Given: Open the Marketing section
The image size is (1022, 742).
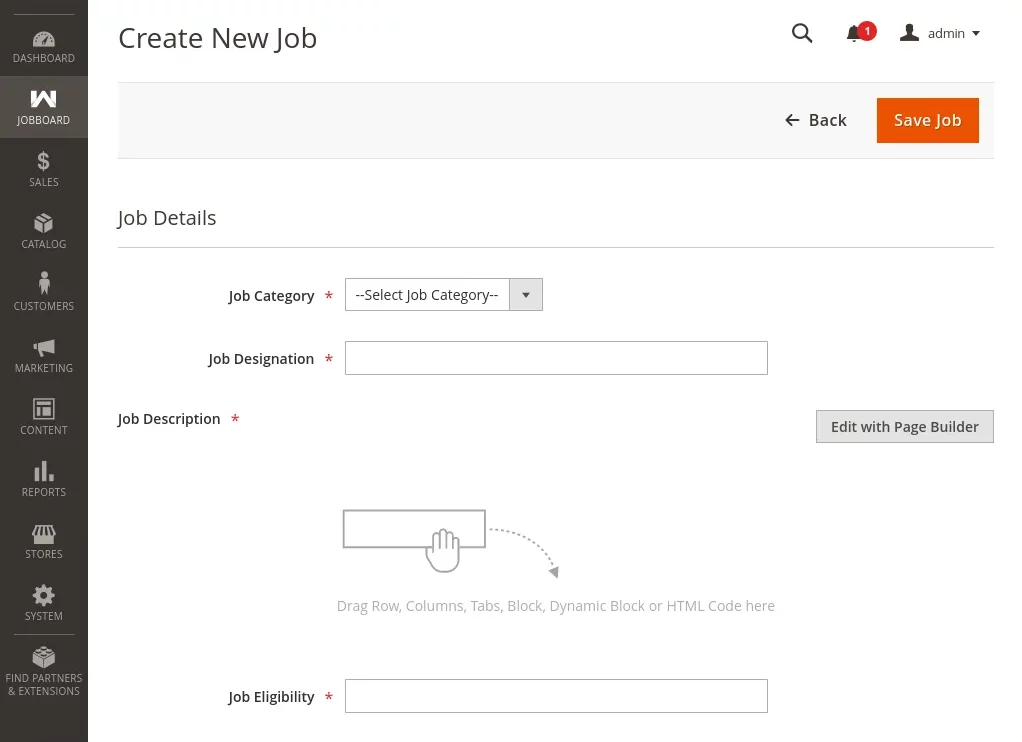Looking at the screenshot, I should coord(43,355).
